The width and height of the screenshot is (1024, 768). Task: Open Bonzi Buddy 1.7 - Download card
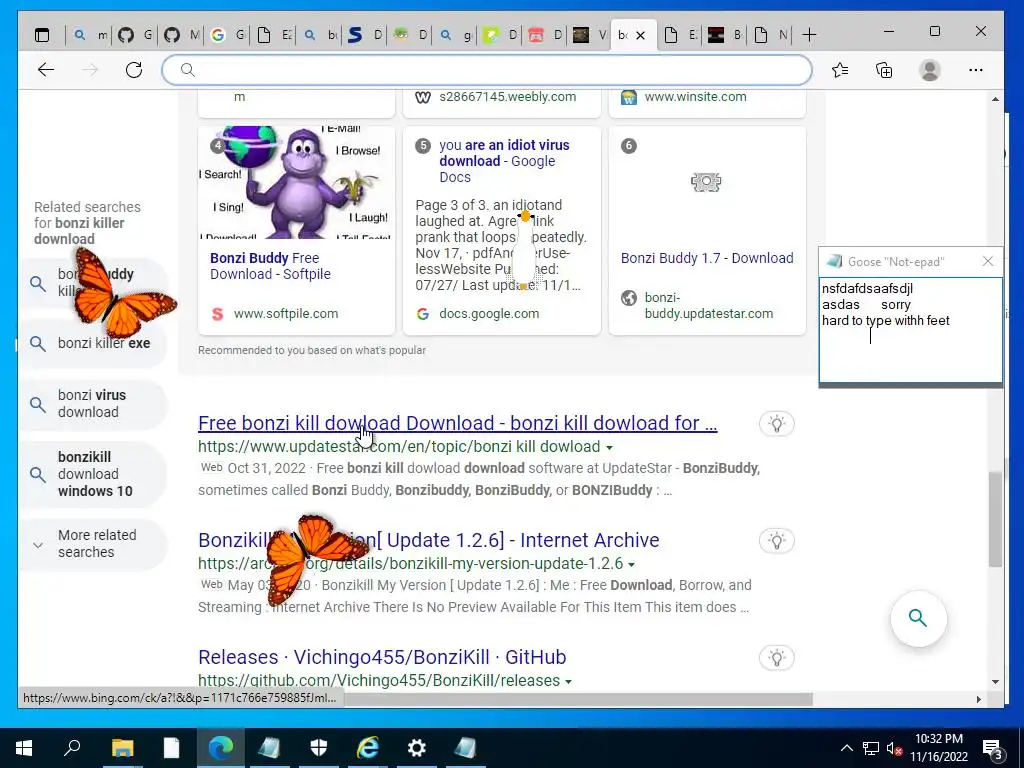pos(707,258)
